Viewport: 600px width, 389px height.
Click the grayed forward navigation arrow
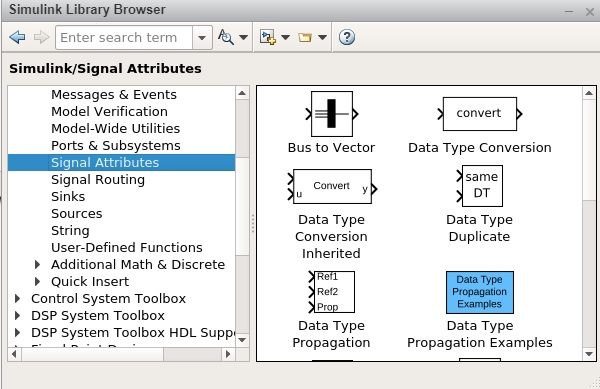pyautogui.click(x=41, y=37)
